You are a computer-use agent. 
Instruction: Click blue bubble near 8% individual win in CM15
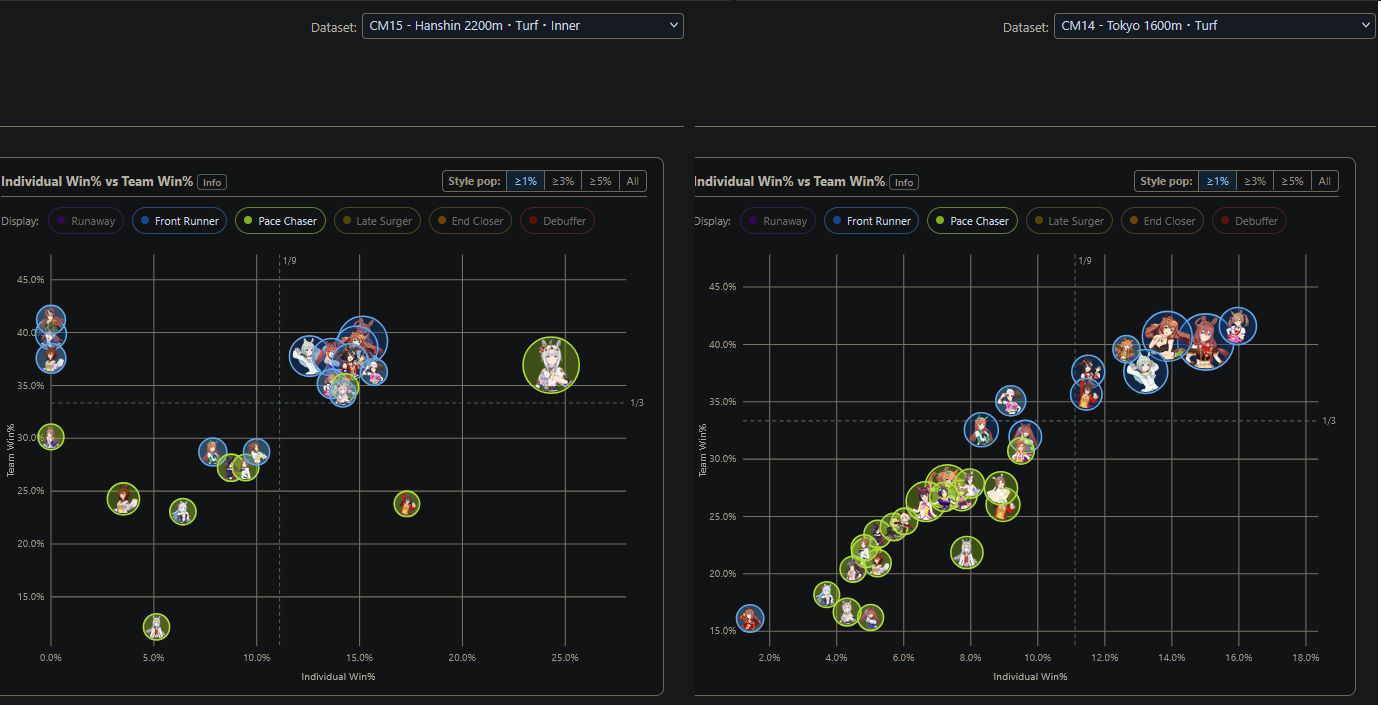click(212, 452)
